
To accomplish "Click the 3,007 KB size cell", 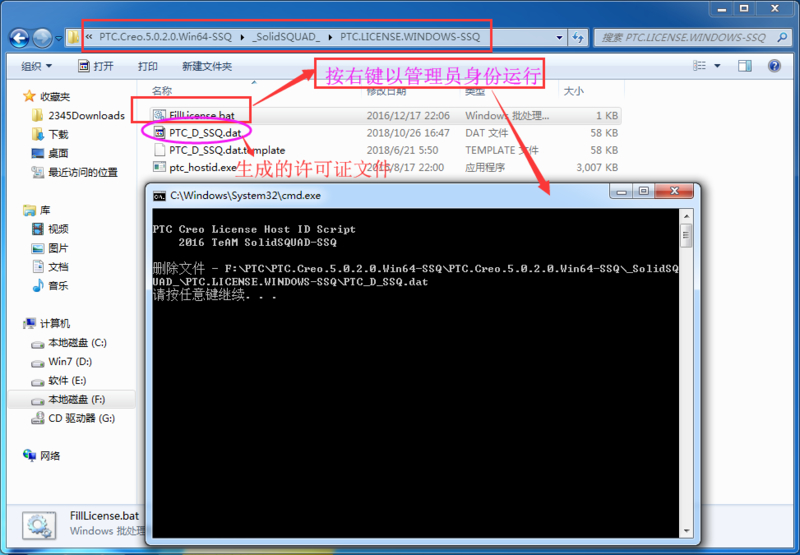I will pyautogui.click(x=597, y=167).
